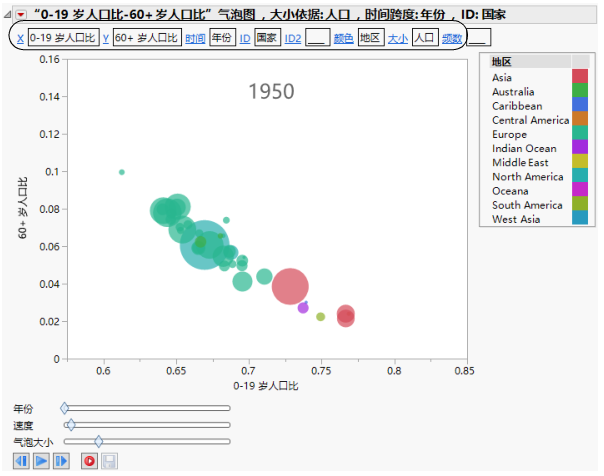Click the empty 频数 field box
Screen dimensions: 604x476
(478, 37)
